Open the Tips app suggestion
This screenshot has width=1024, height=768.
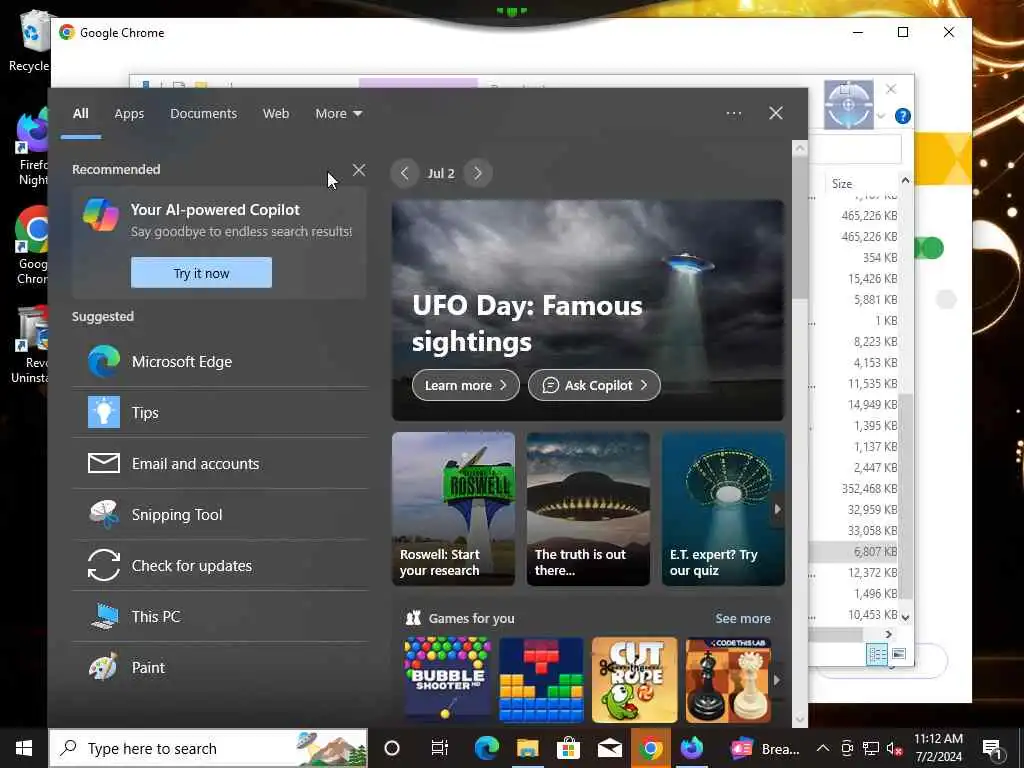point(219,413)
